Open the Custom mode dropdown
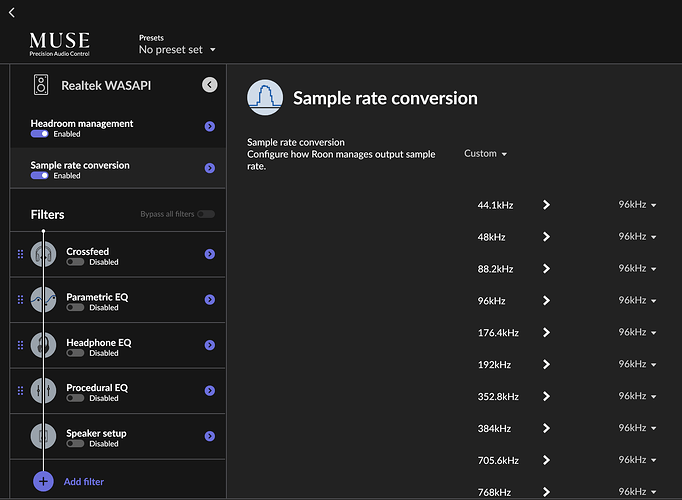This screenshot has width=682, height=500. (x=485, y=153)
